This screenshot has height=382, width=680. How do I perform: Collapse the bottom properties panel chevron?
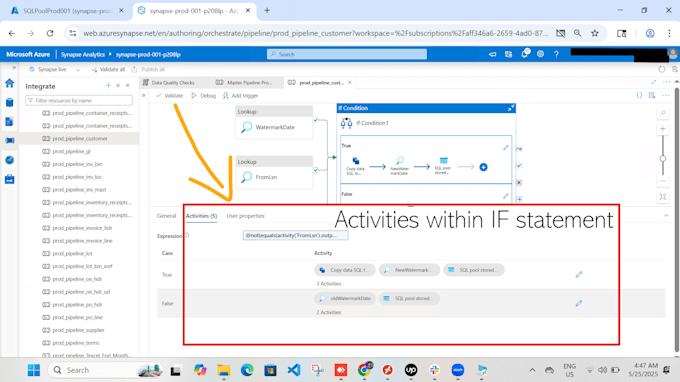click(666, 215)
